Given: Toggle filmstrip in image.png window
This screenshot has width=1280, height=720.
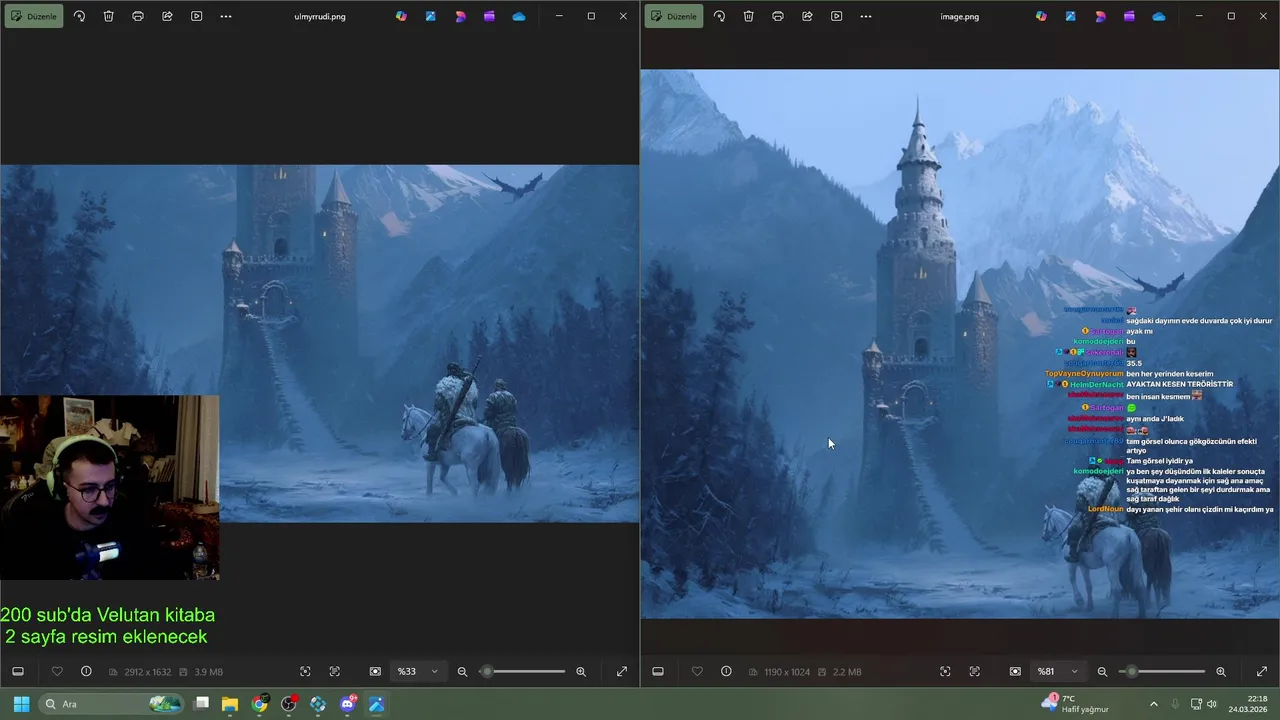Looking at the screenshot, I should click(658, 671).
